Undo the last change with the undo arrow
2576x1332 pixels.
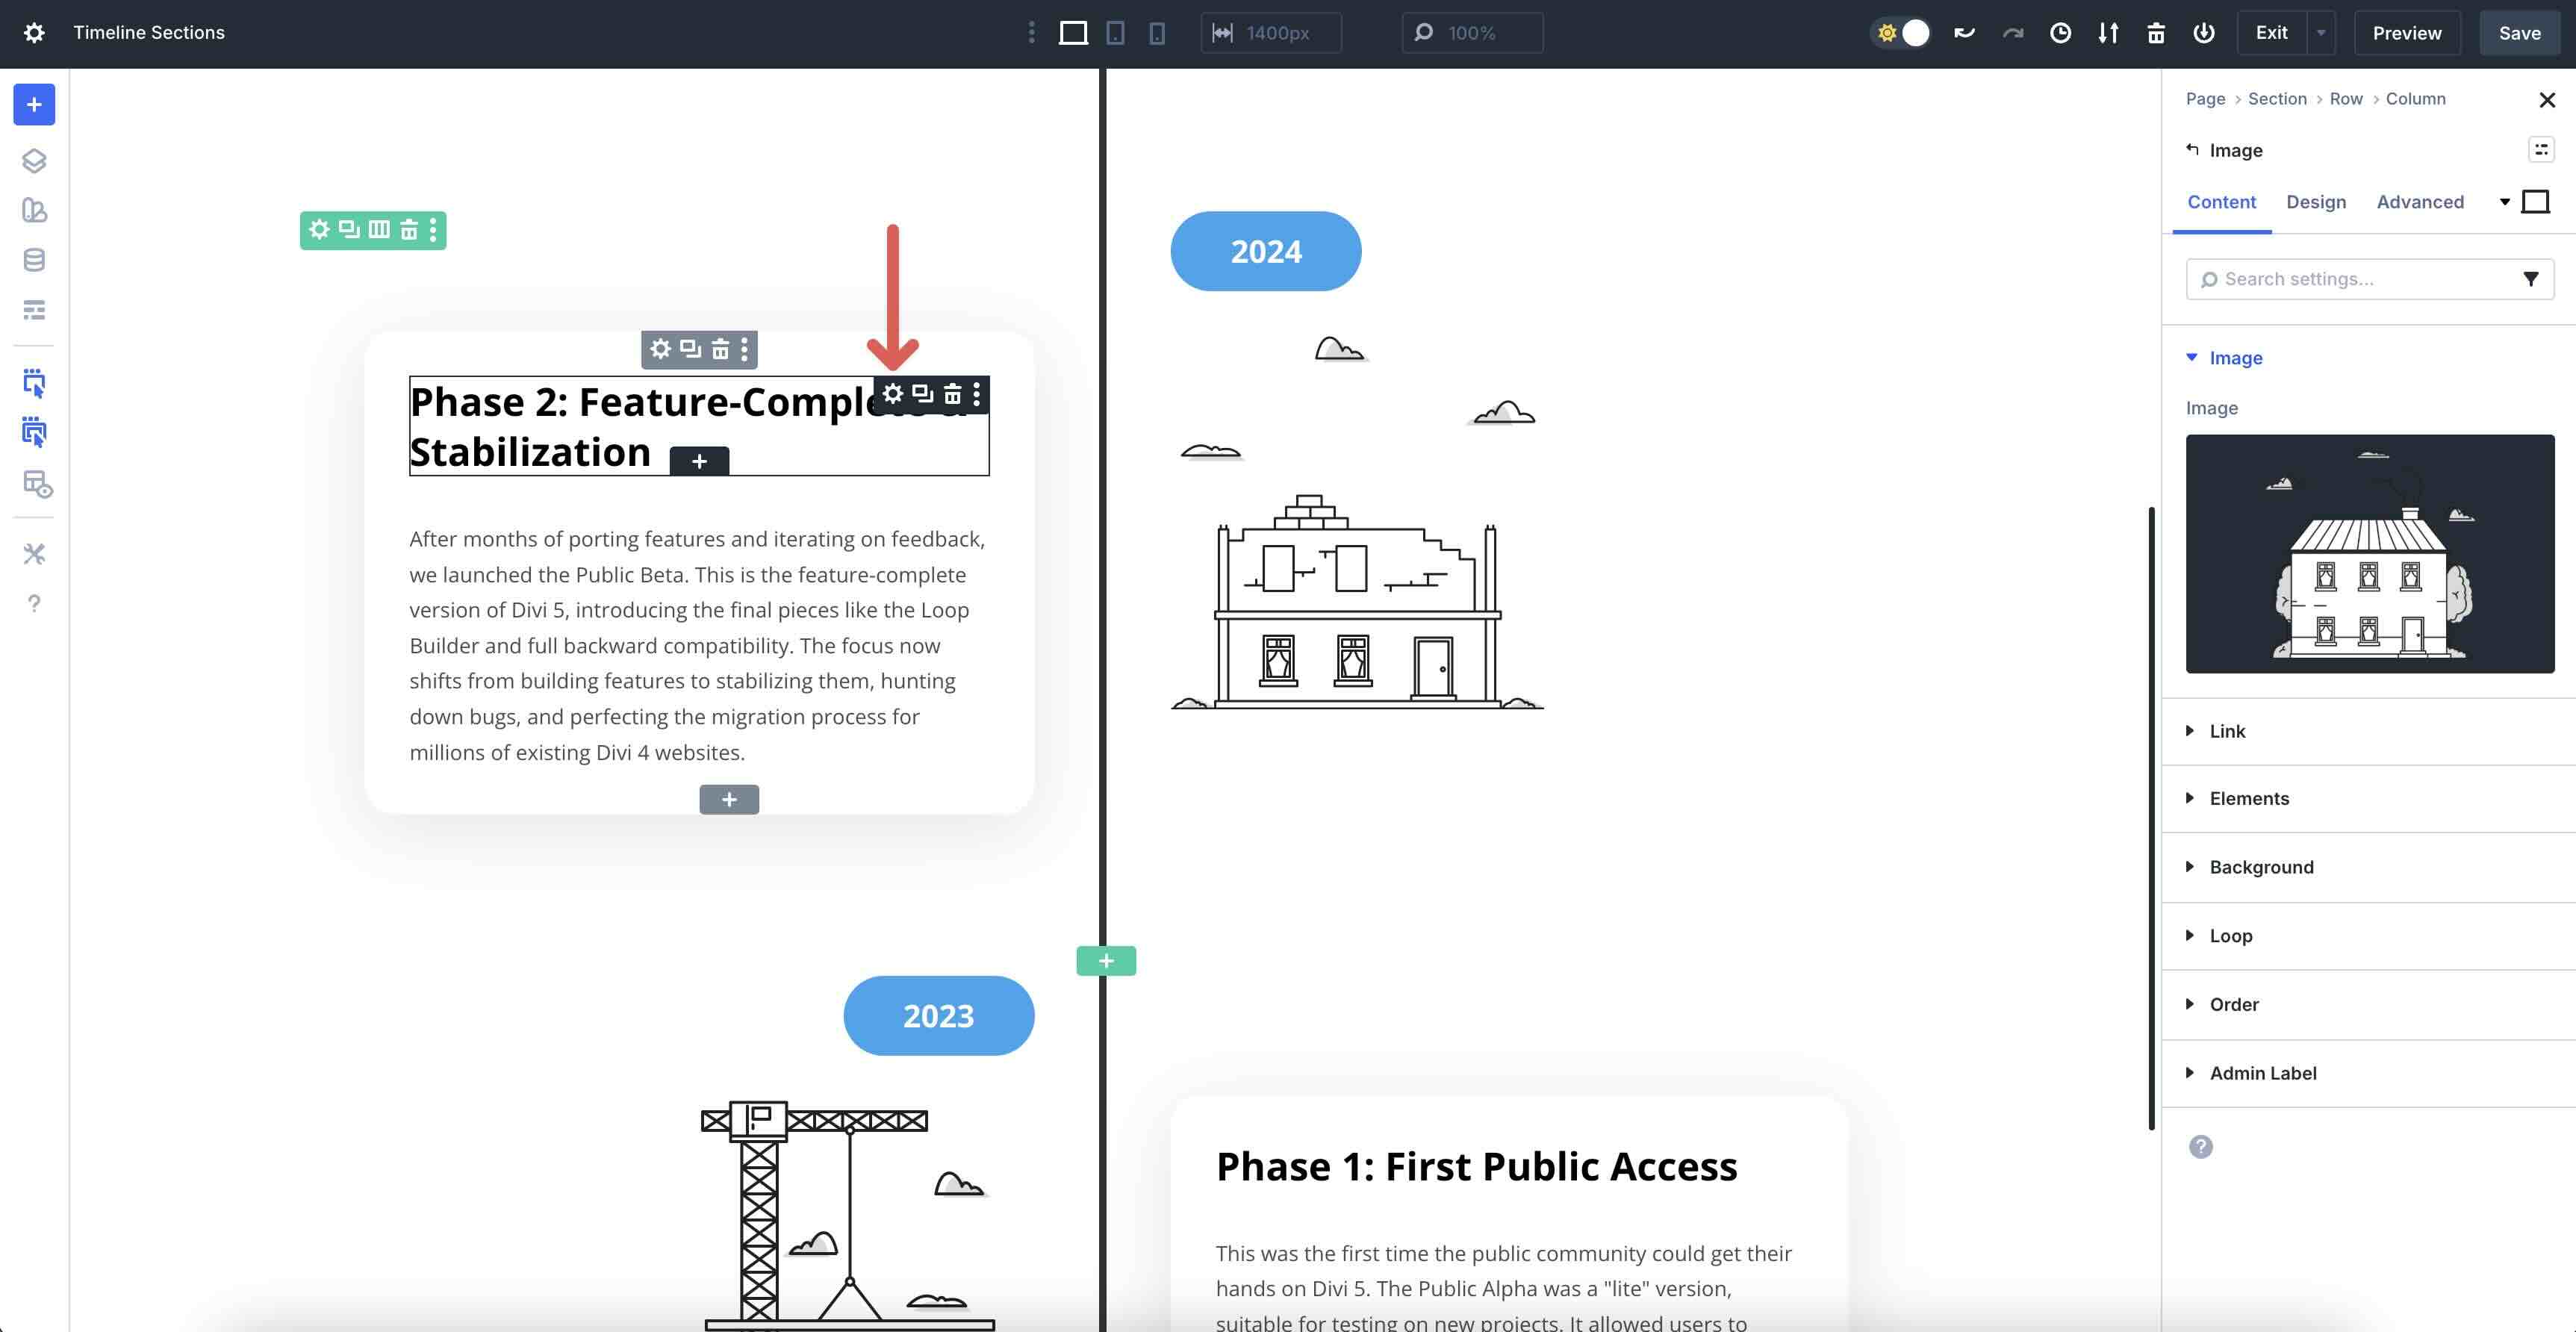(x=1964, y=32)
